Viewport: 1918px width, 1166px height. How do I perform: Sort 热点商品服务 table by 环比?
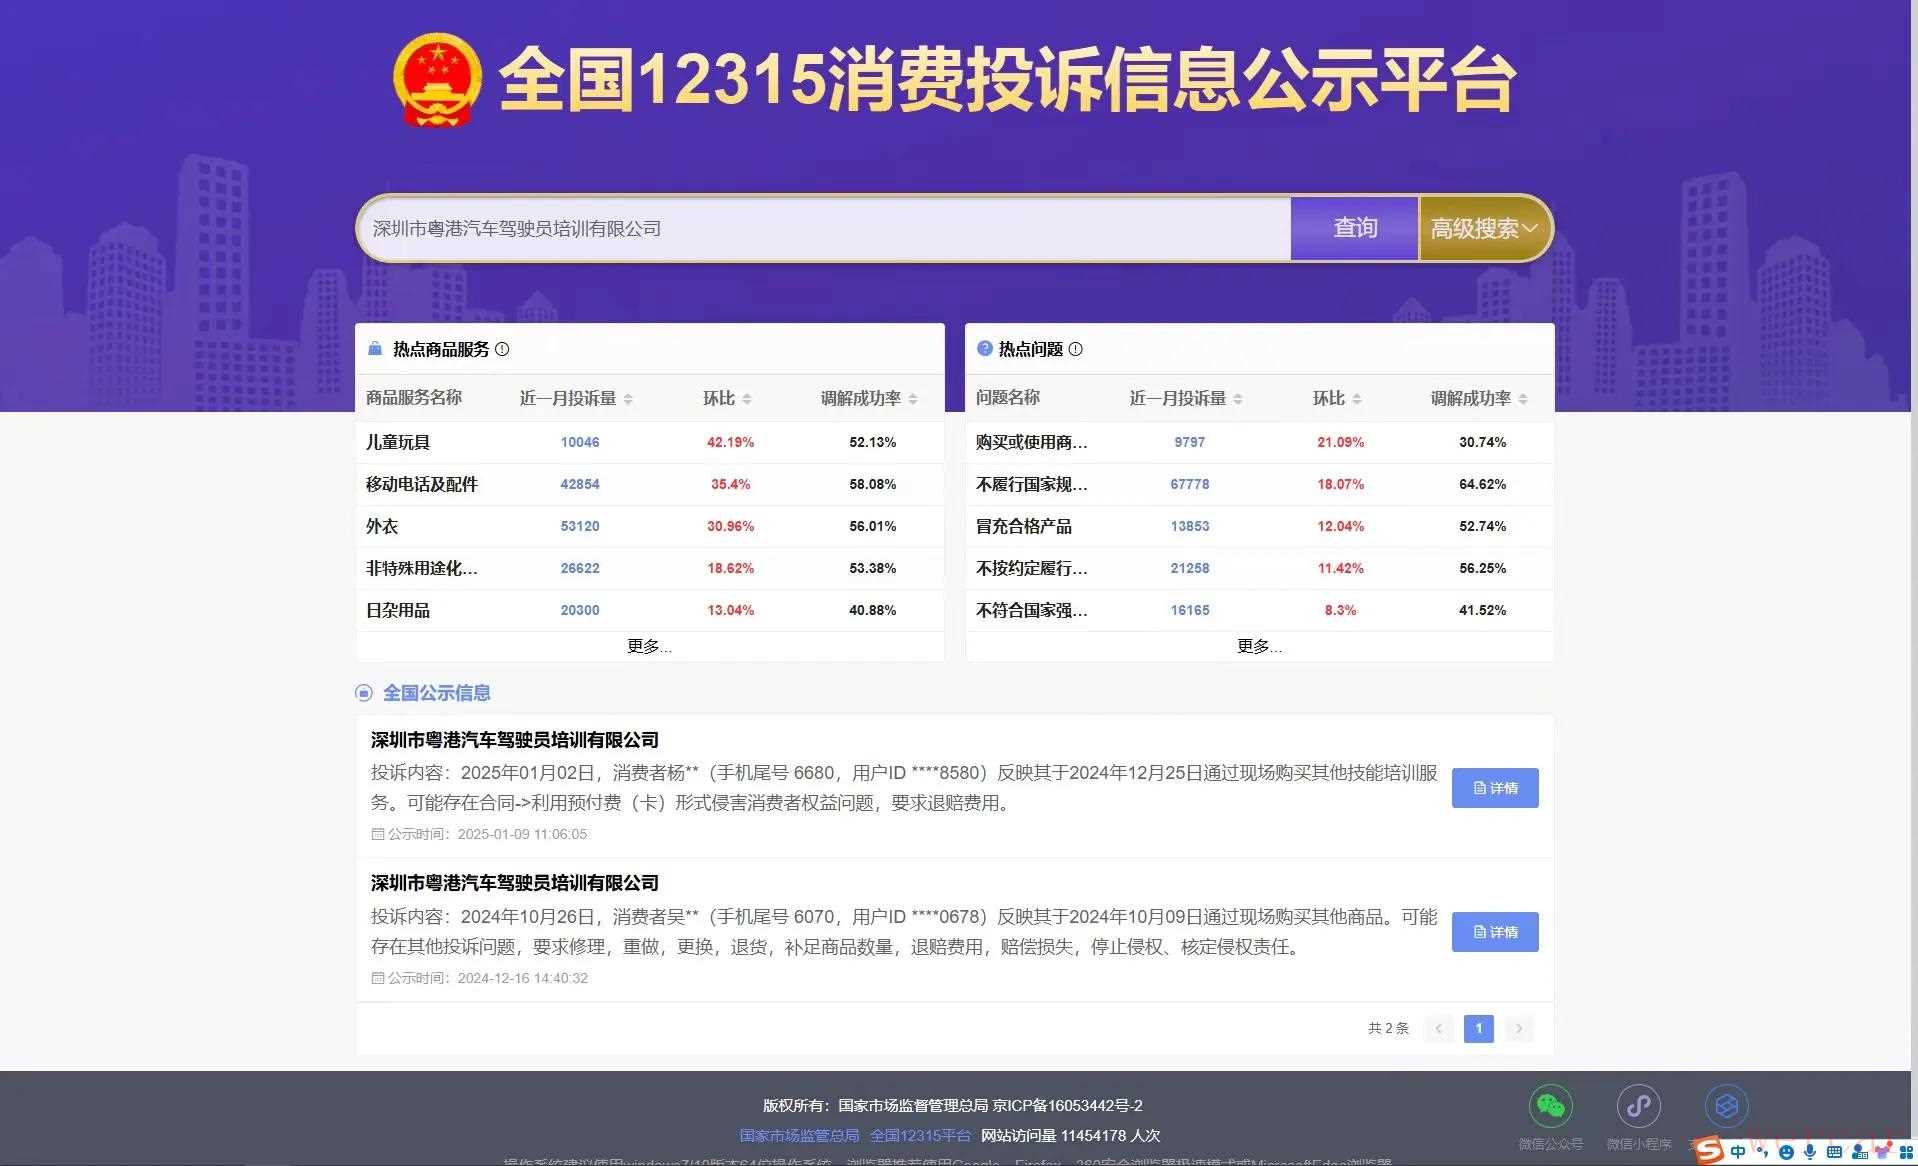pos(747,399)
